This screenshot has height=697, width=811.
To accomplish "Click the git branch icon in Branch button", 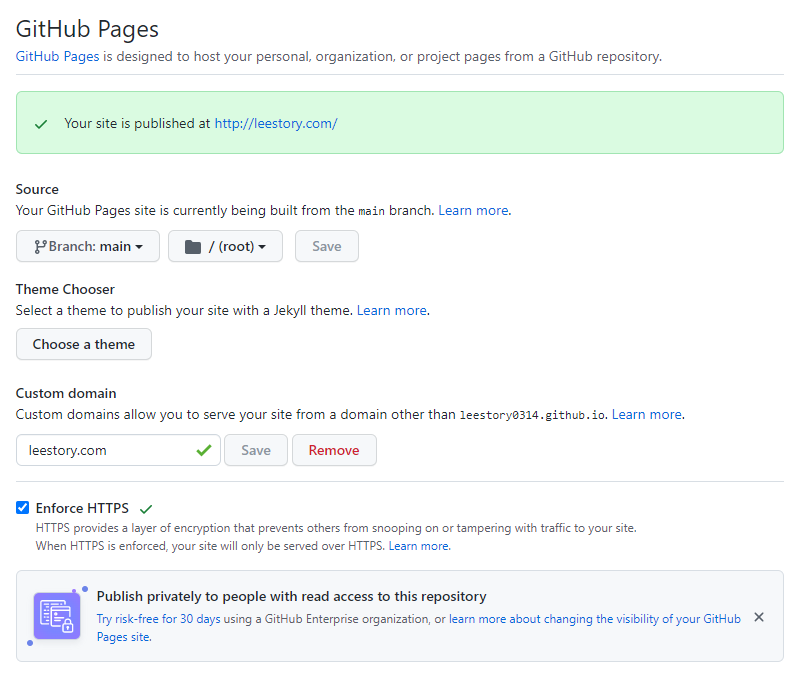I will 40,247.
